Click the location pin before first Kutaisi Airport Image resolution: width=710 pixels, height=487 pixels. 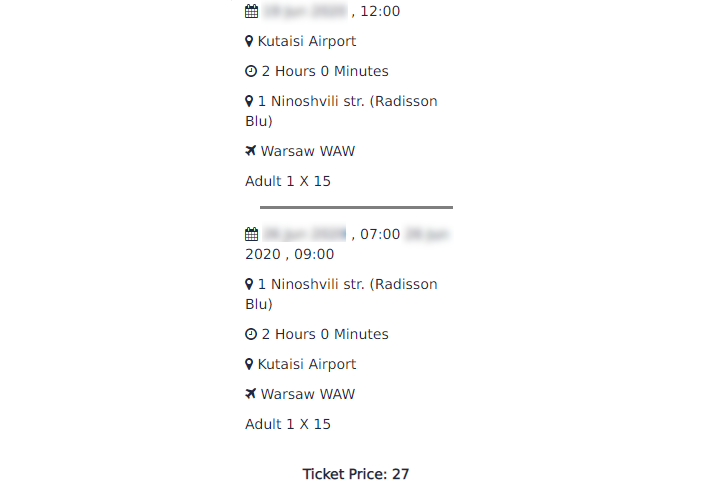coord(249,42)
